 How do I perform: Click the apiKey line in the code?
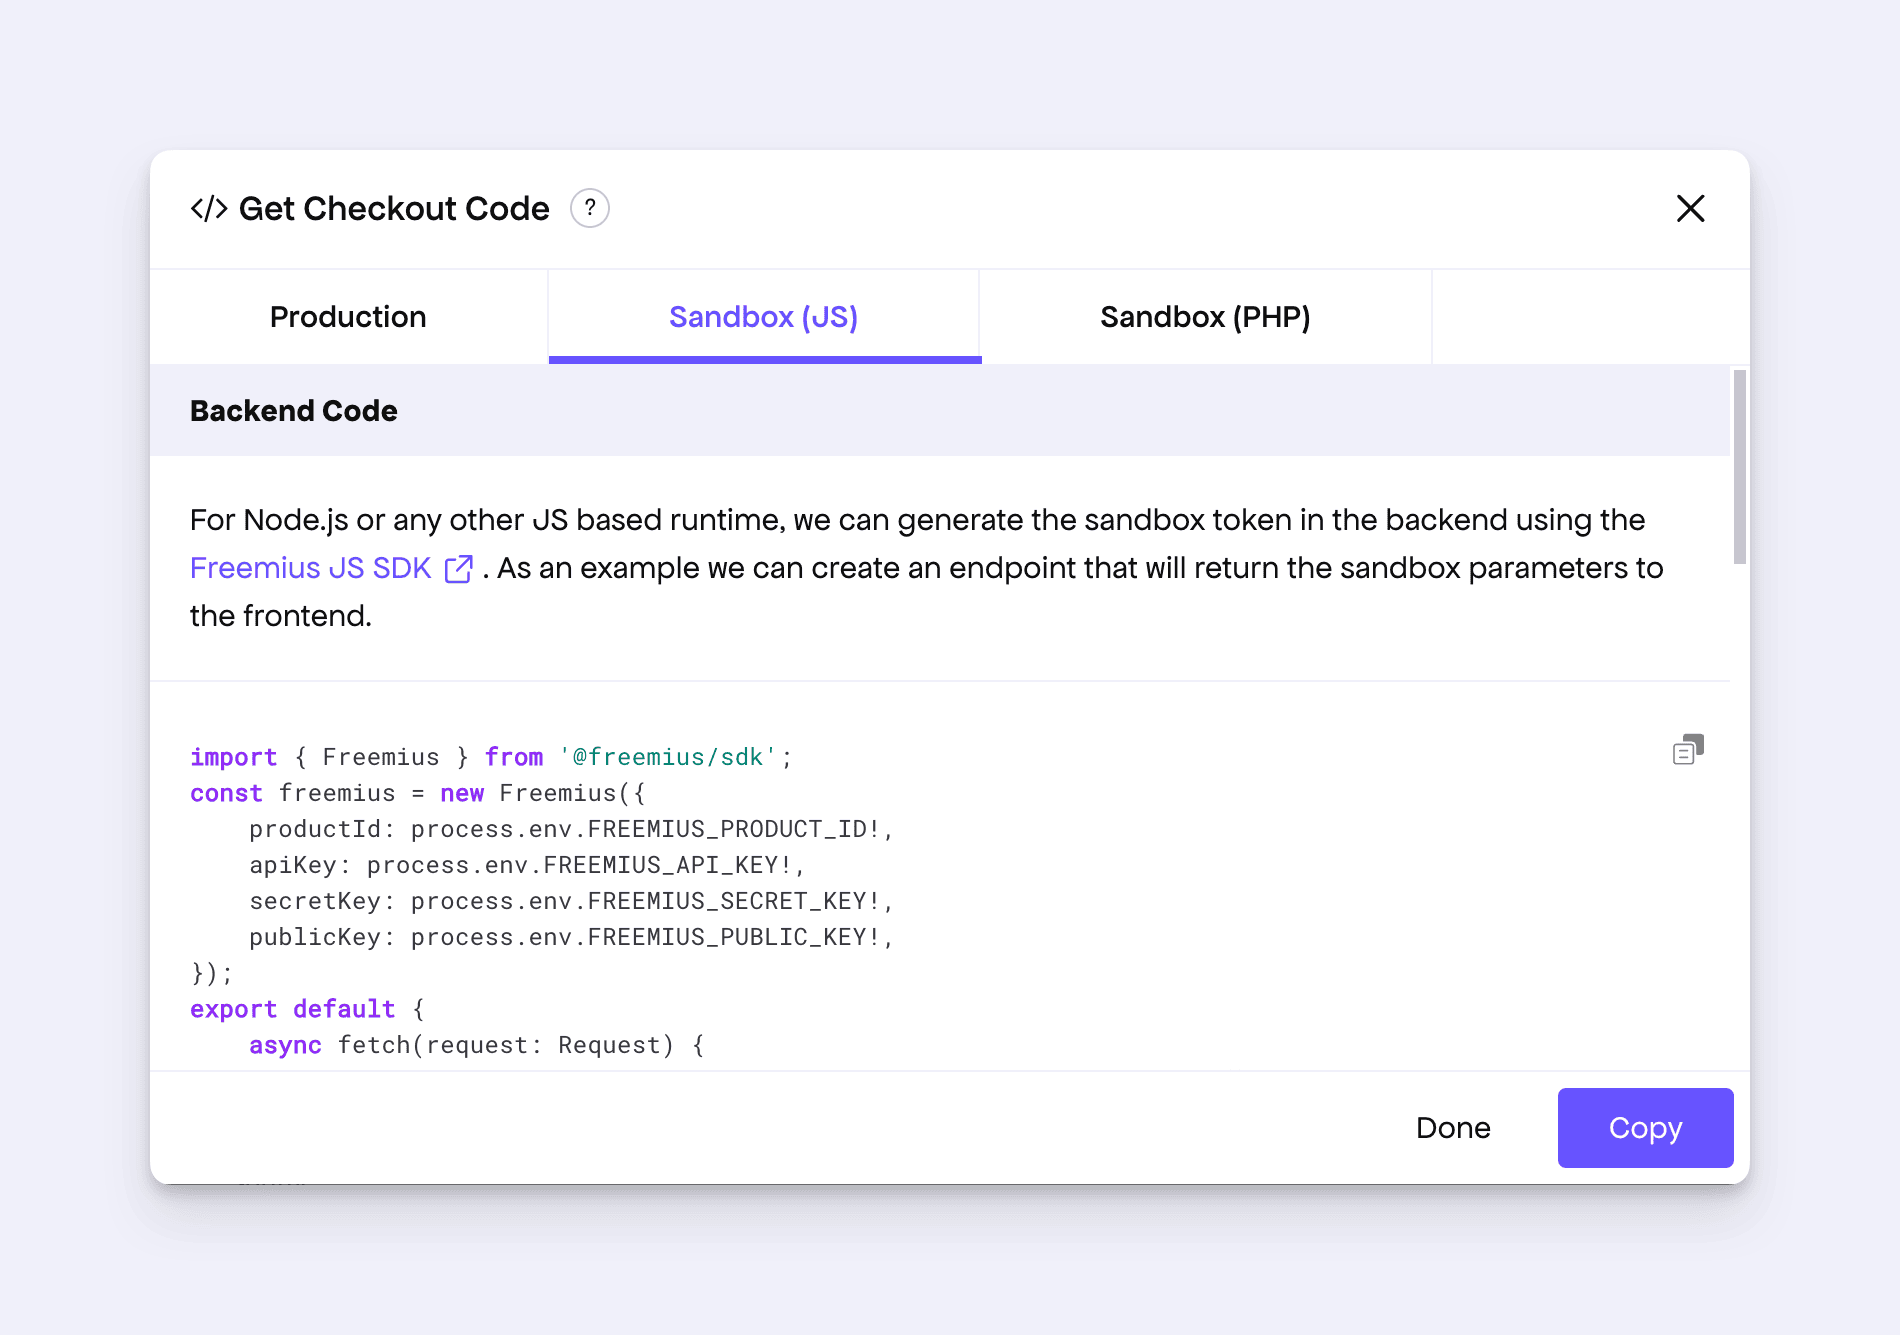click(x=526, y=865)
